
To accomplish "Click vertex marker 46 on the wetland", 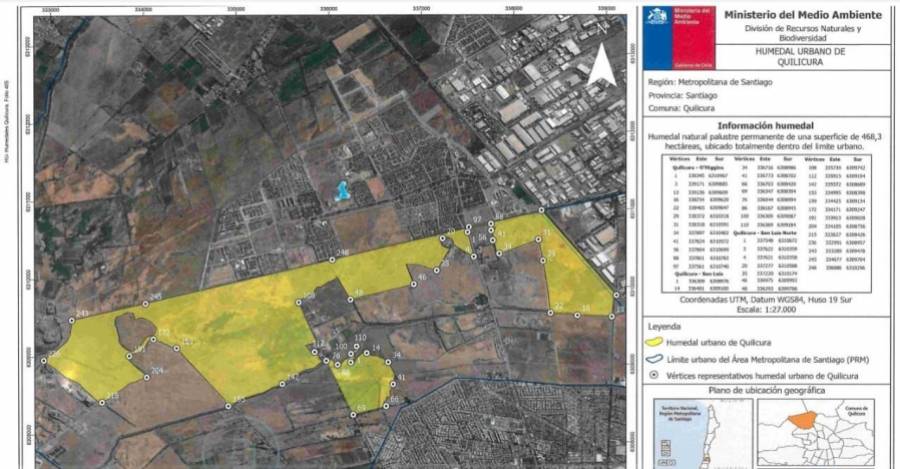I will pyautogui.click(x=412, y=284).
